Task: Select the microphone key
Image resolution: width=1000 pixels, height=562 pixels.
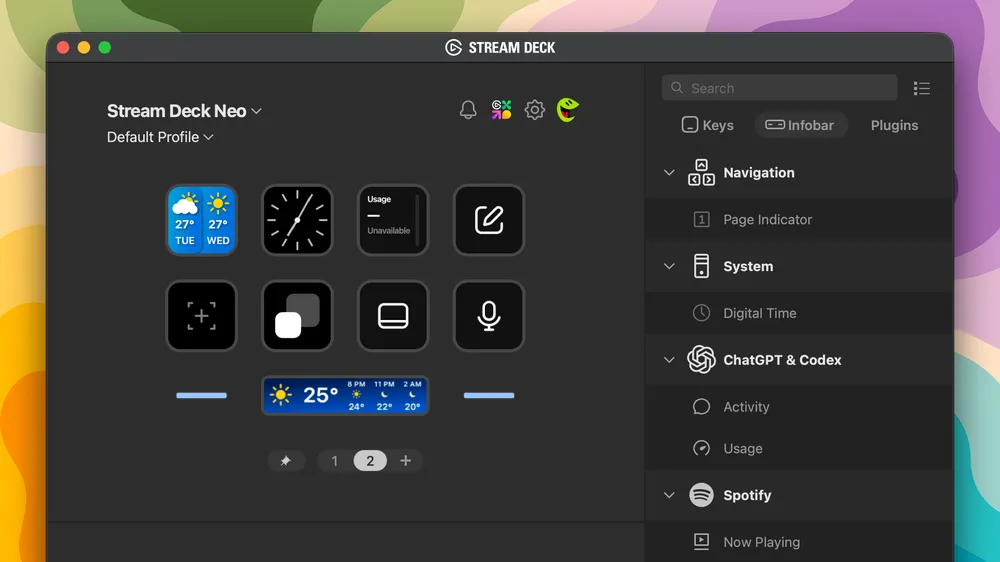Action: (489, 316)
